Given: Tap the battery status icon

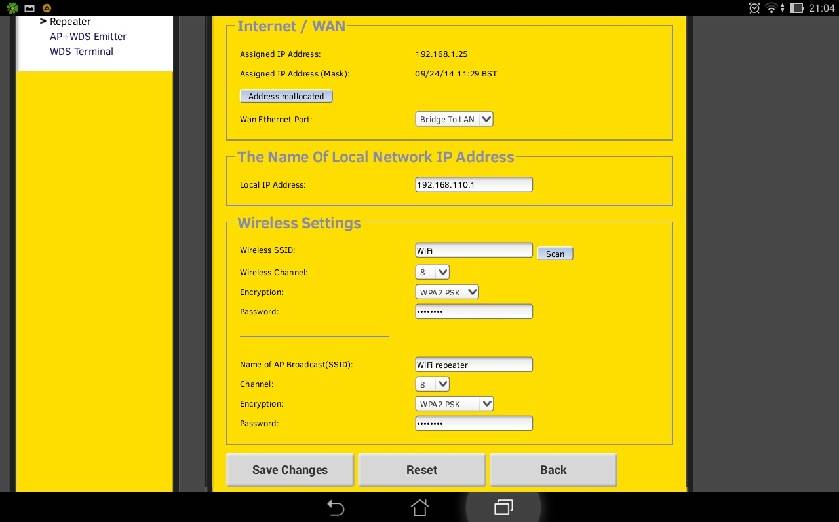Looking at the screenshot, I should tap(797, 8).
